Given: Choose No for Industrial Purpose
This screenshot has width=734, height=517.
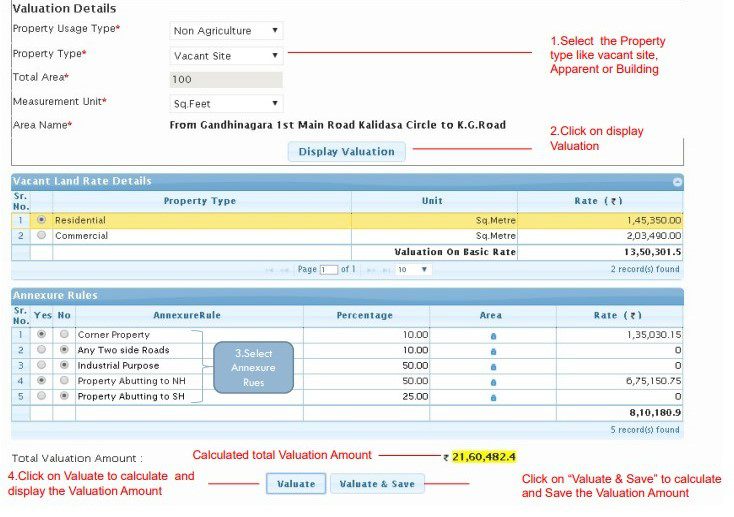Looking at the screenshot, I should click(64, 365).
